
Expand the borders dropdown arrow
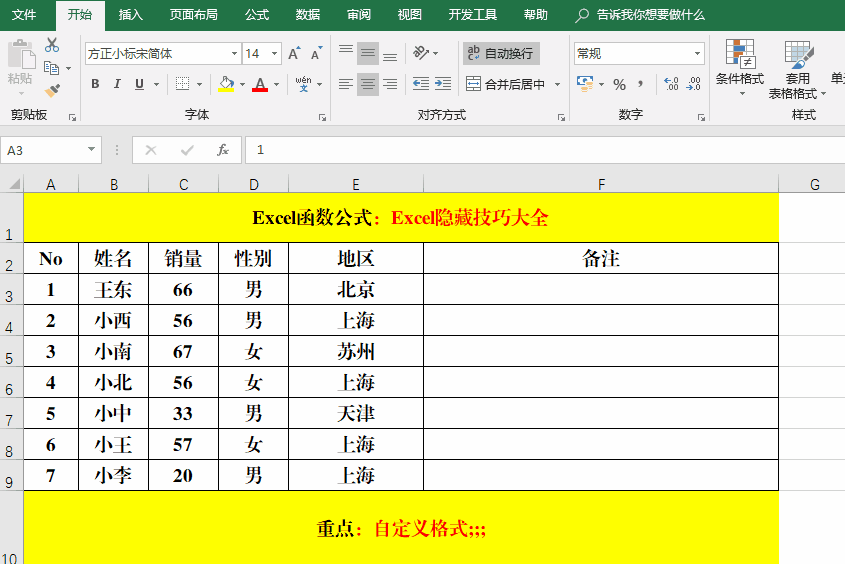coord(199,85)
